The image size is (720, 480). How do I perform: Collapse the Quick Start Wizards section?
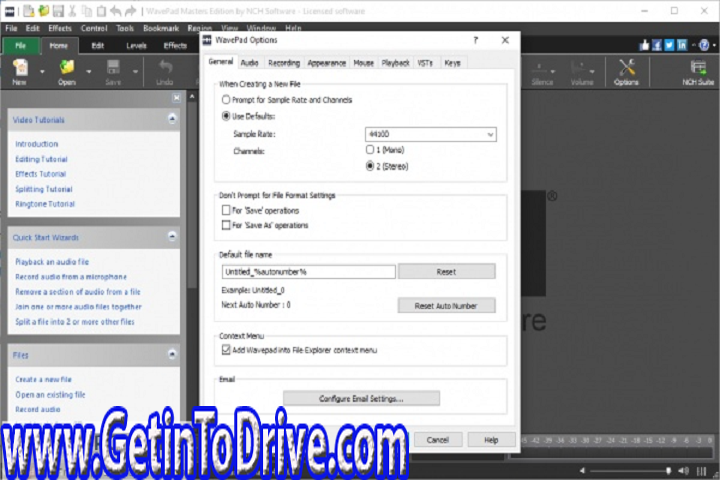172,237
